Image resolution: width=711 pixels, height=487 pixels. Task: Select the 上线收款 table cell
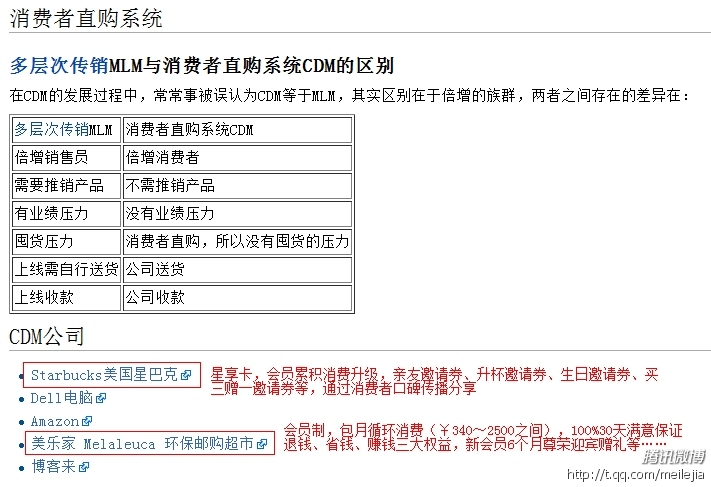coord(67,297)
